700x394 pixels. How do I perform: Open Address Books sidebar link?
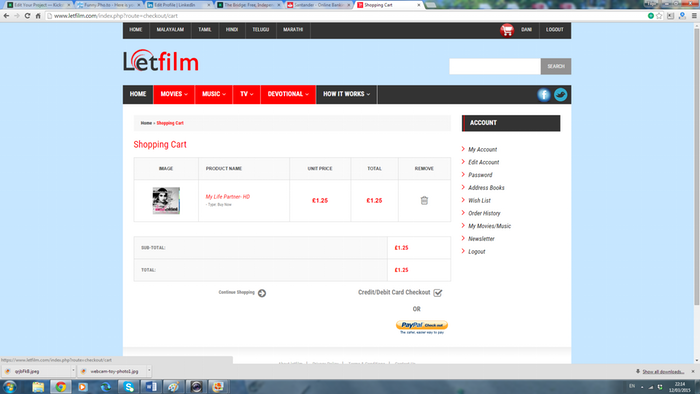[486, 188]
